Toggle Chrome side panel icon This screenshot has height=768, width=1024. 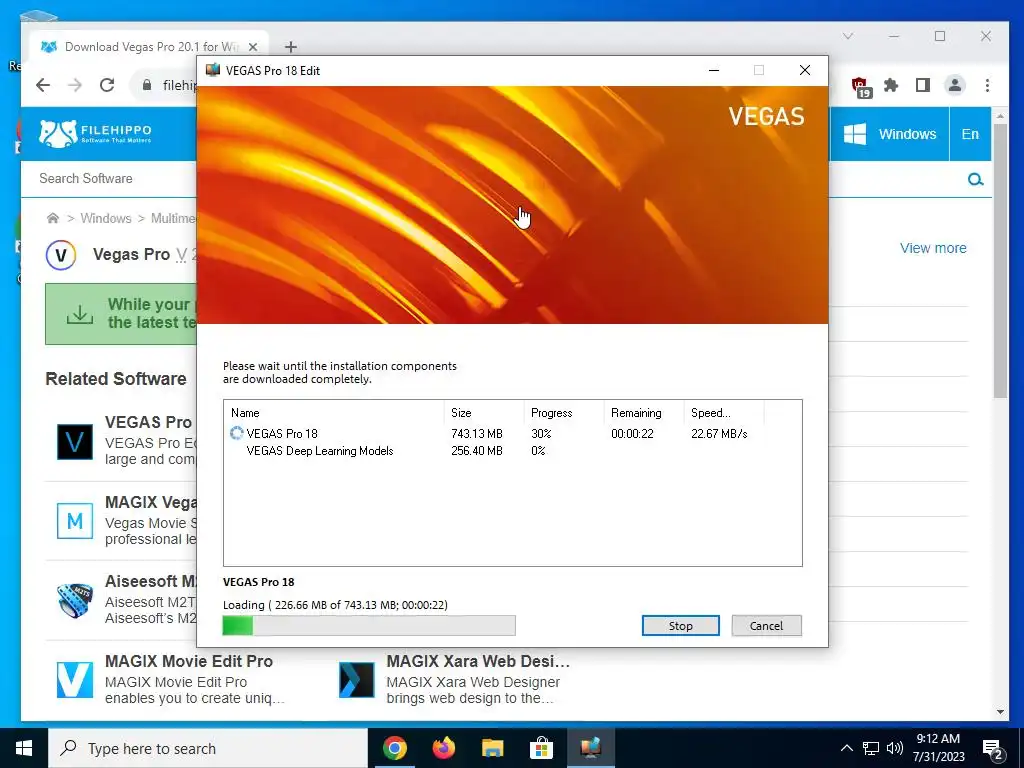(922, 85)
